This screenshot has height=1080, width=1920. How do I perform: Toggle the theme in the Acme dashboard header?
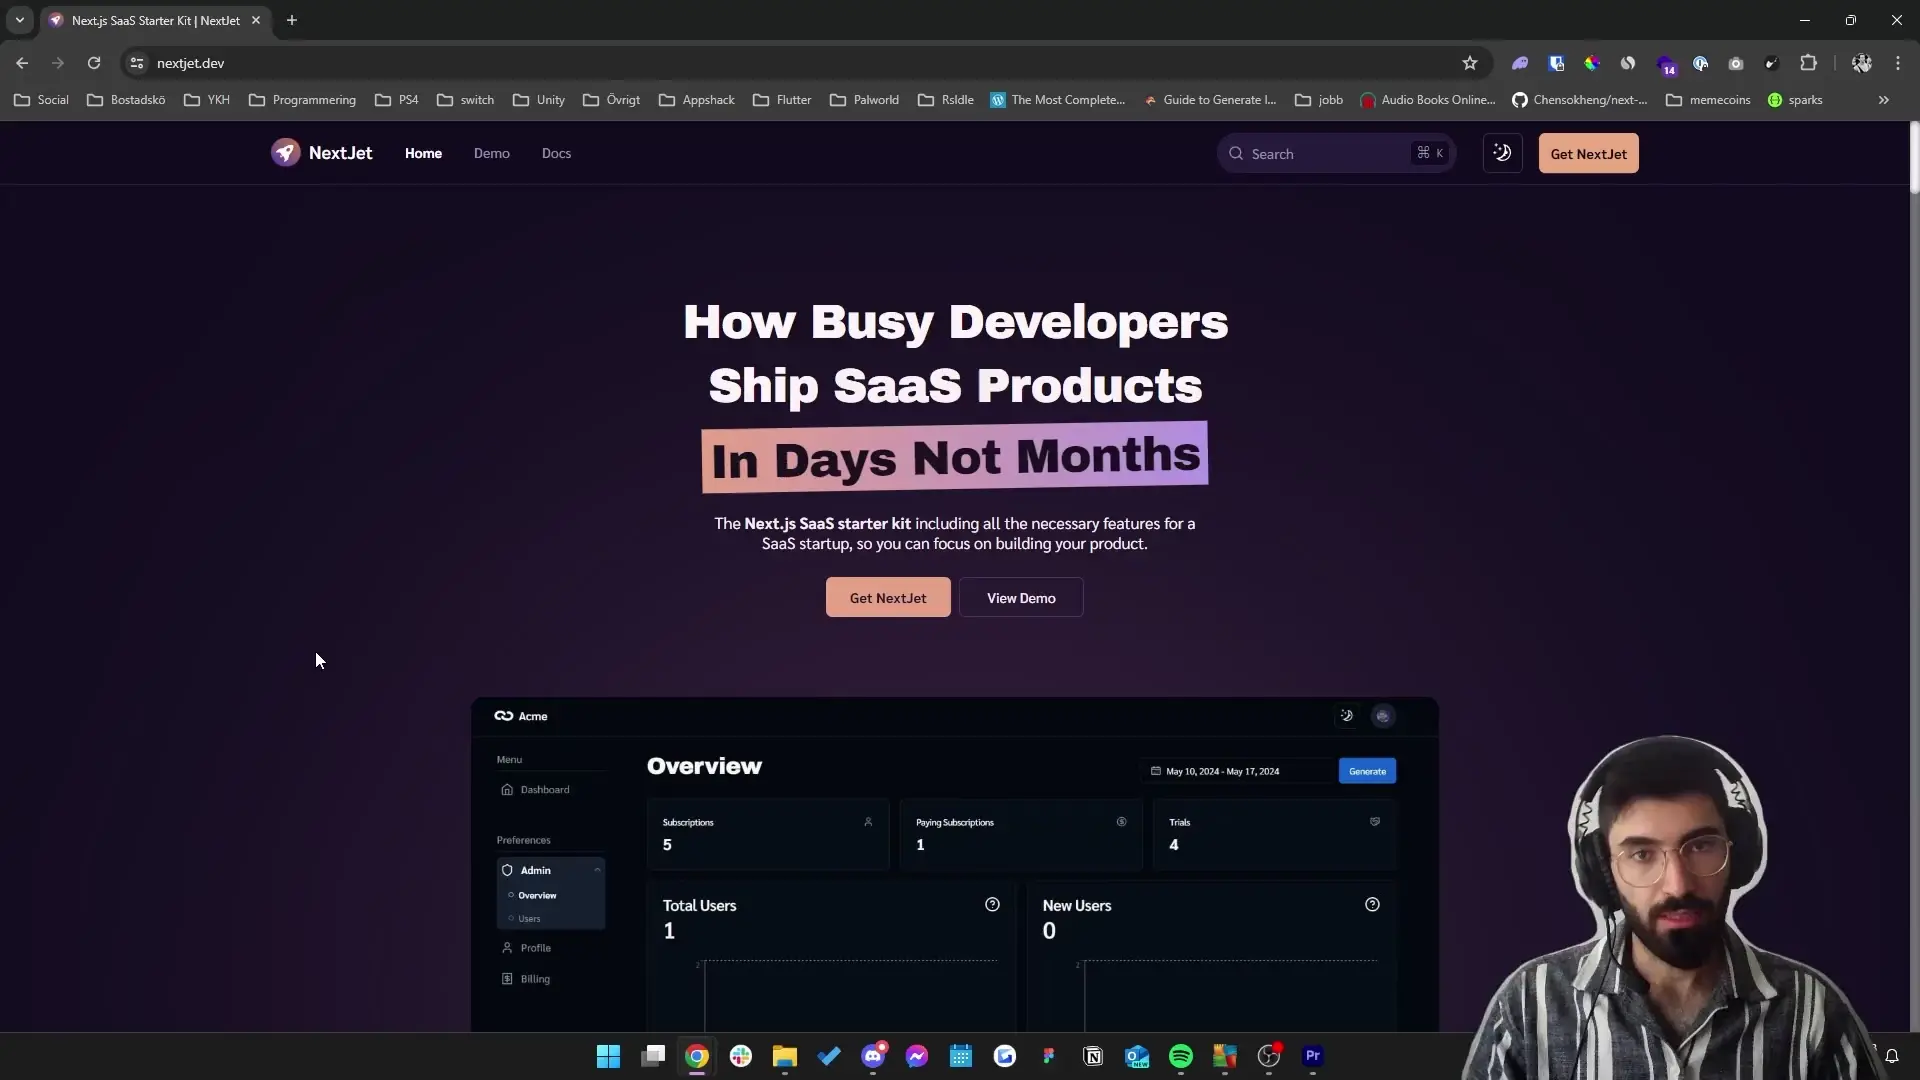click(x=1347, y=716)
